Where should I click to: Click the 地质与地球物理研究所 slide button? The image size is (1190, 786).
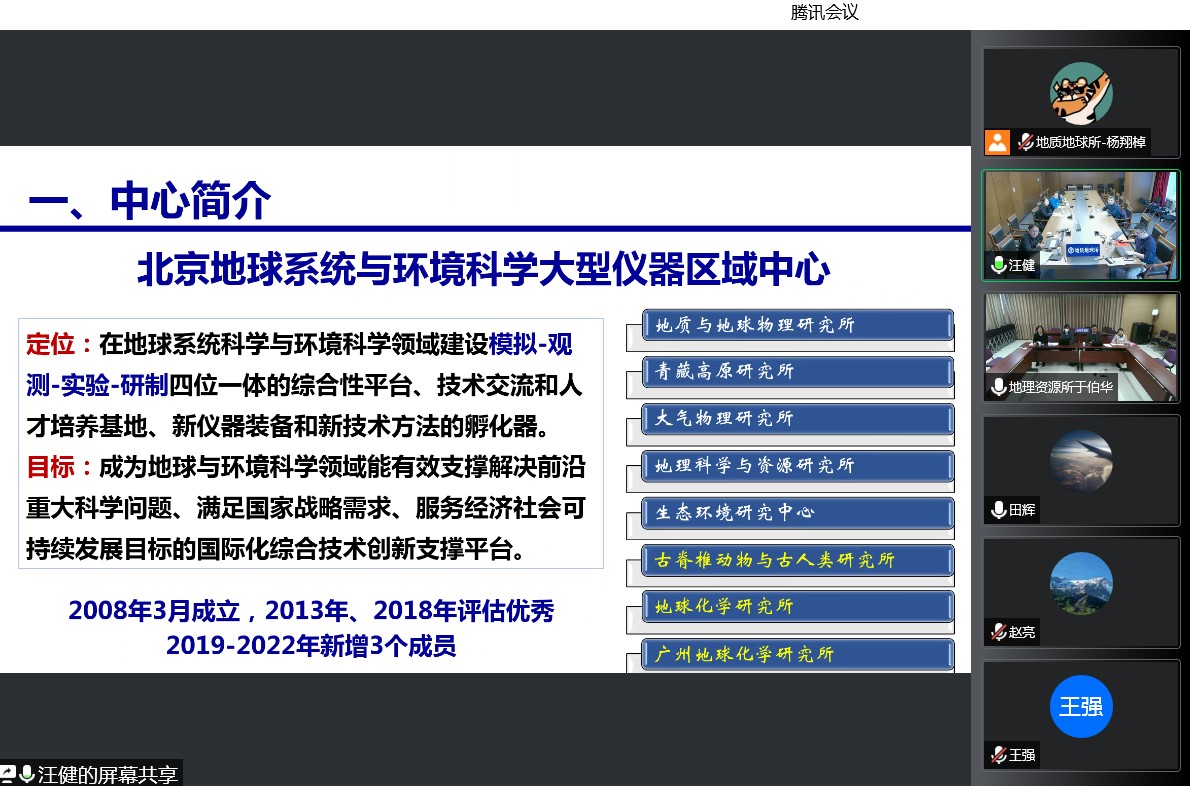tap(796, 325)
